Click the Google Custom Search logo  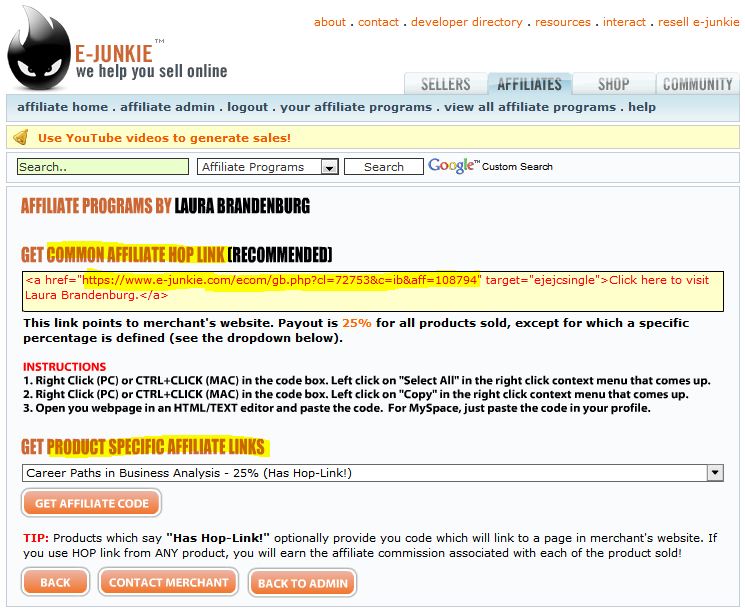[x=454, y=166]
